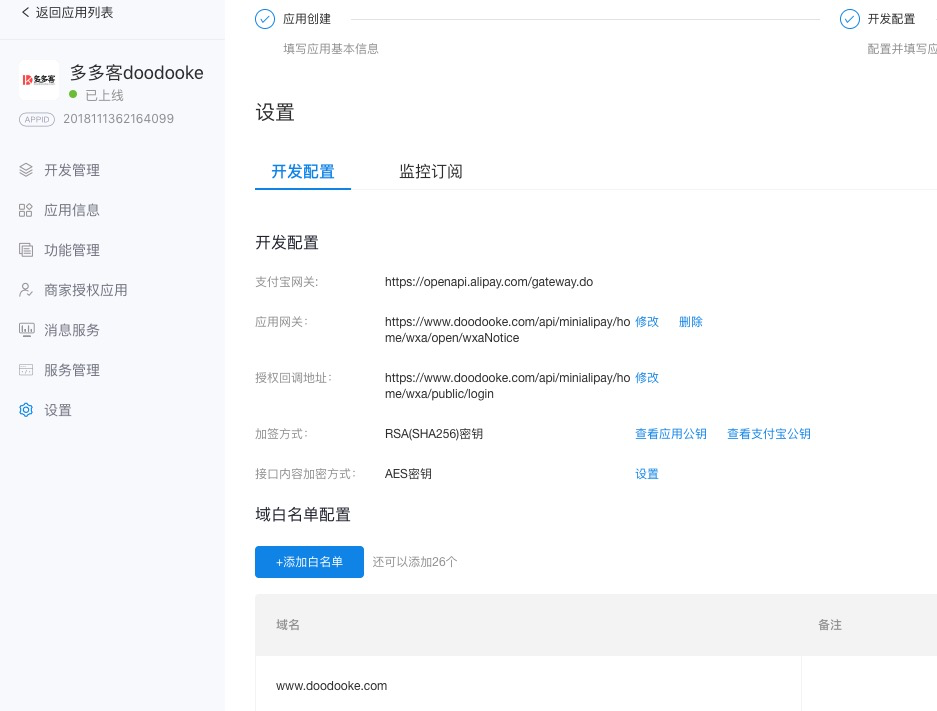Viewport: 937px width, 711px height.
Task: Click the 还可以添加26个 hint text
Action: coord(415,562)
